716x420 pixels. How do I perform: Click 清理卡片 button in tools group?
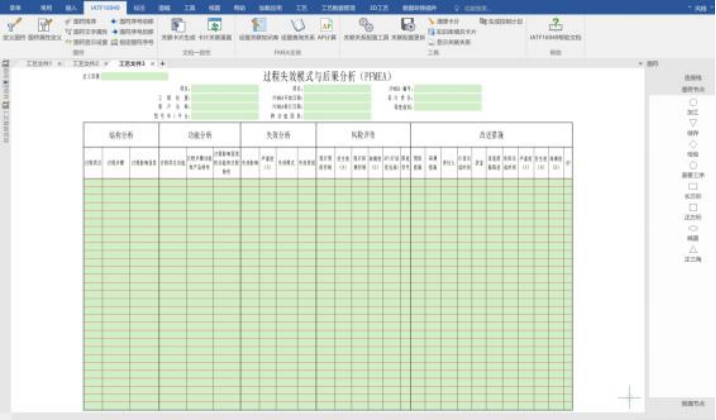[x=444, y=19]
